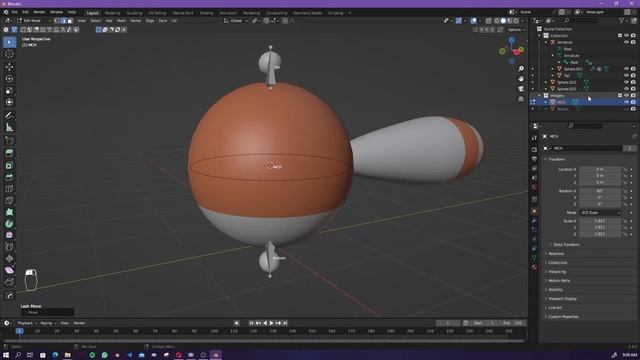Select the Transform tool

[x=9, y=102]
